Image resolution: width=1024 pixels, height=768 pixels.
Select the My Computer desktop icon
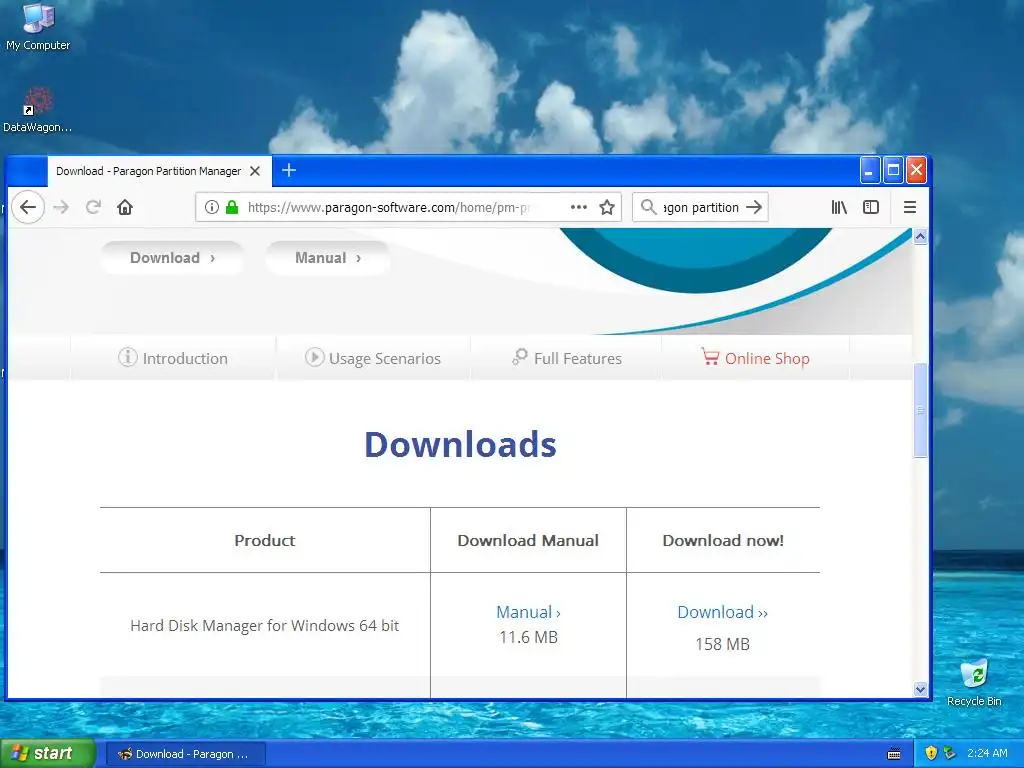38,27
